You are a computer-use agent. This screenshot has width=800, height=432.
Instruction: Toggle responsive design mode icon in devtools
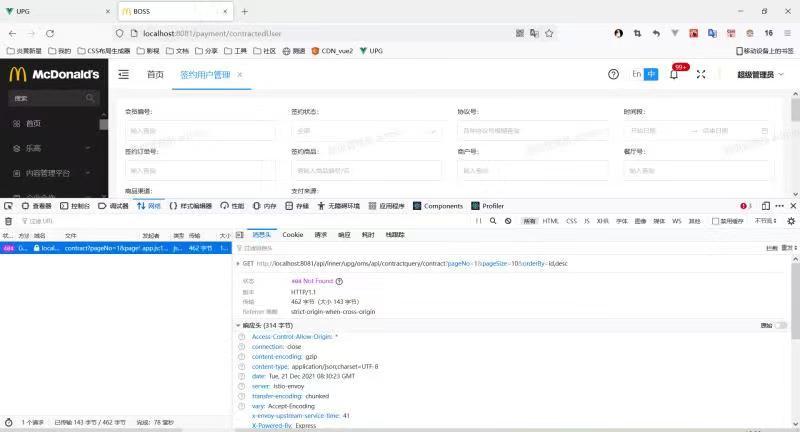765,206
